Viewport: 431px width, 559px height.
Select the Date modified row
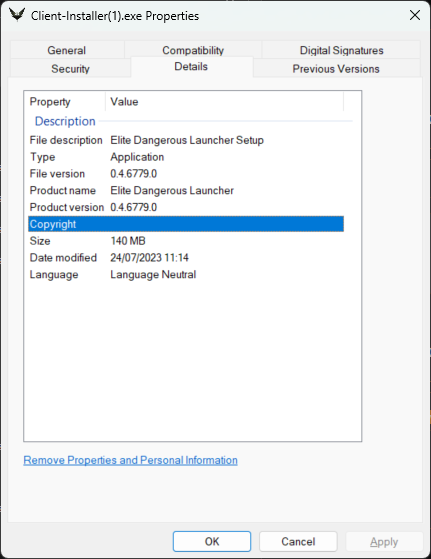pyautogui.click(x=186, y=257)
